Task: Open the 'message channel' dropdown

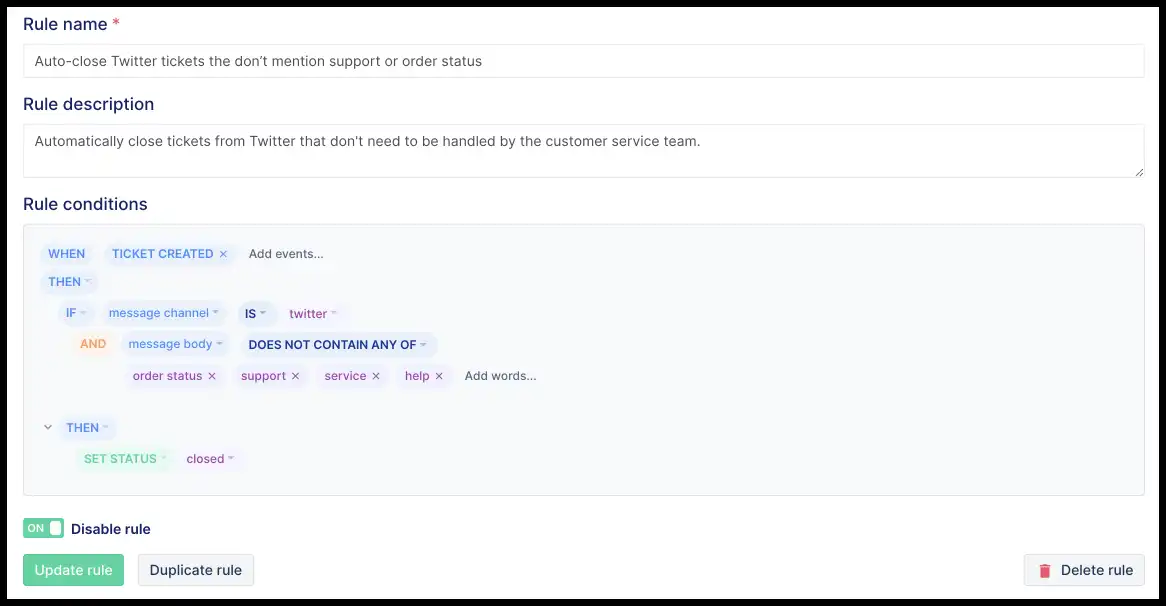Action: click(x=163, y=313)
